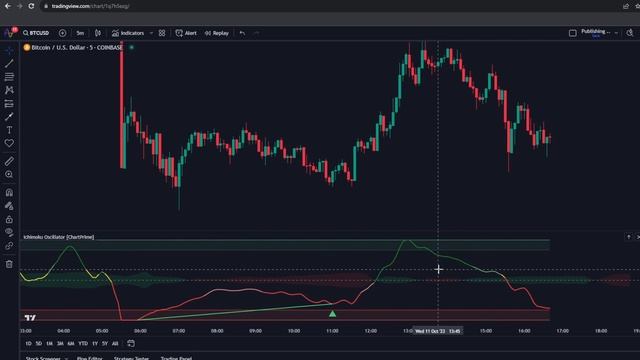The image size is (640, 360).
Task: Click the 08:00 time axis label
Action: 217,331
